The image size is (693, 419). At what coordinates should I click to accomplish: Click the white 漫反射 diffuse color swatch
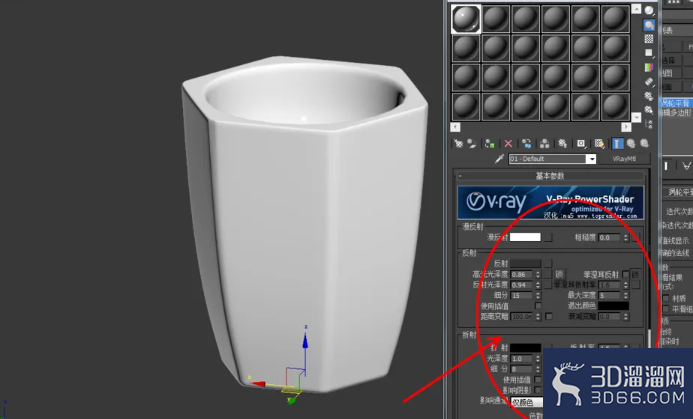[525, 237]
